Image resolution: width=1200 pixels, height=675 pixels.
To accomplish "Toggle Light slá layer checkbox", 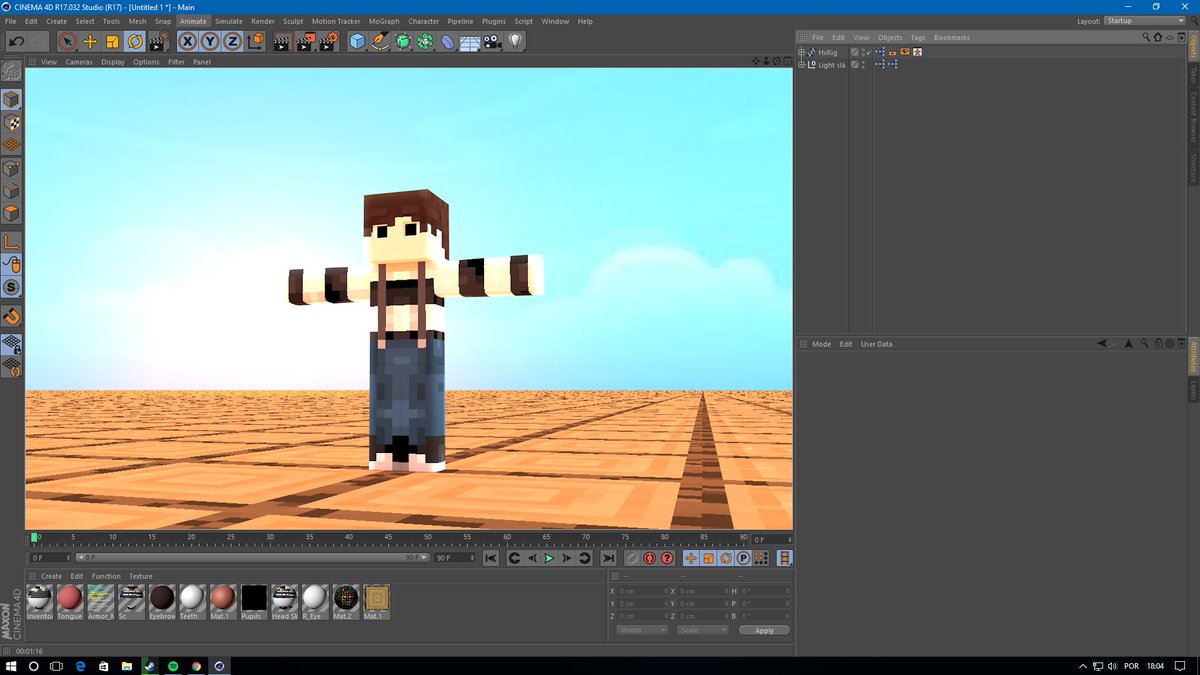I will tap(854, 64).
